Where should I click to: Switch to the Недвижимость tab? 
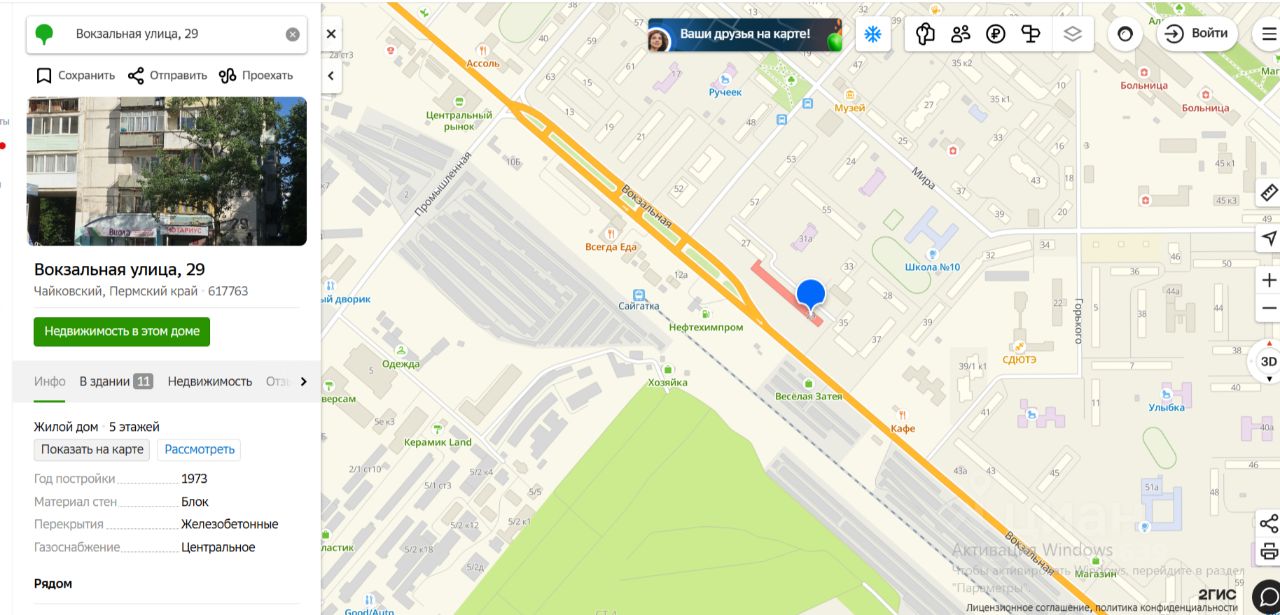[x=210, y=381]
